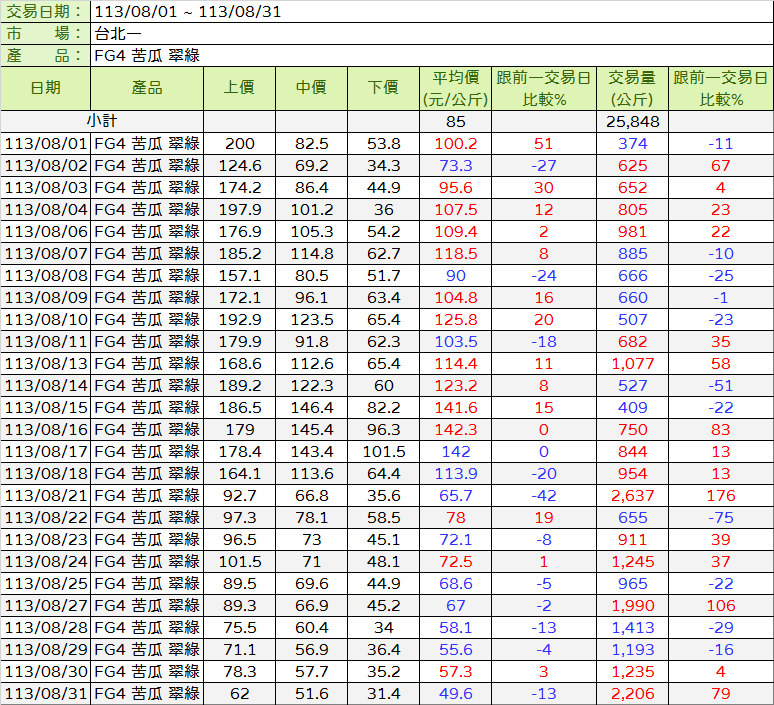Select the 小計 subtotal row label

(101, 121)
